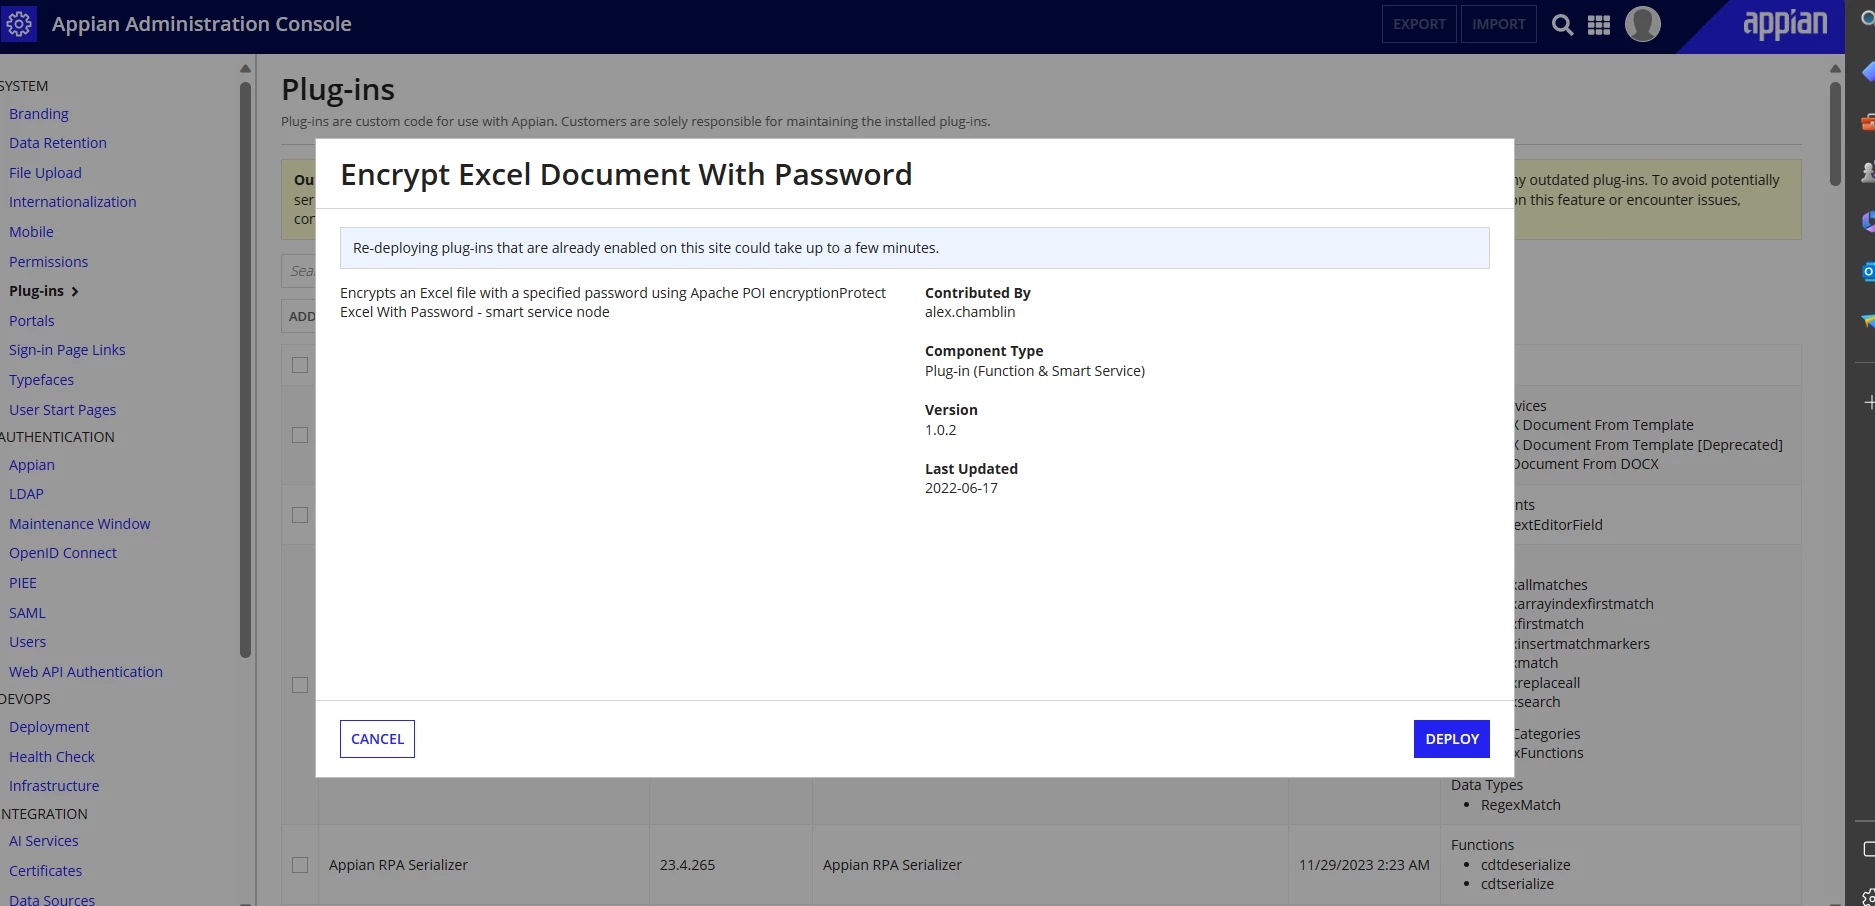Click the re-deploying plug-ins info banner
This screenshot has height=906, width=1875.
coord(914,248)
